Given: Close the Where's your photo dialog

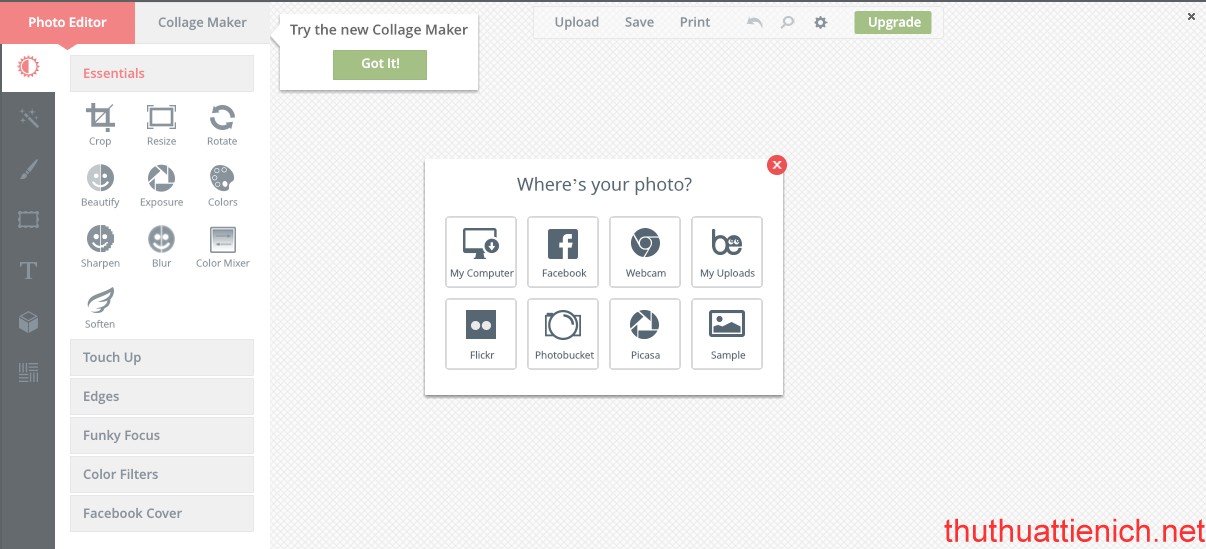Looking at the screenshot, I should tap(777, 165).
